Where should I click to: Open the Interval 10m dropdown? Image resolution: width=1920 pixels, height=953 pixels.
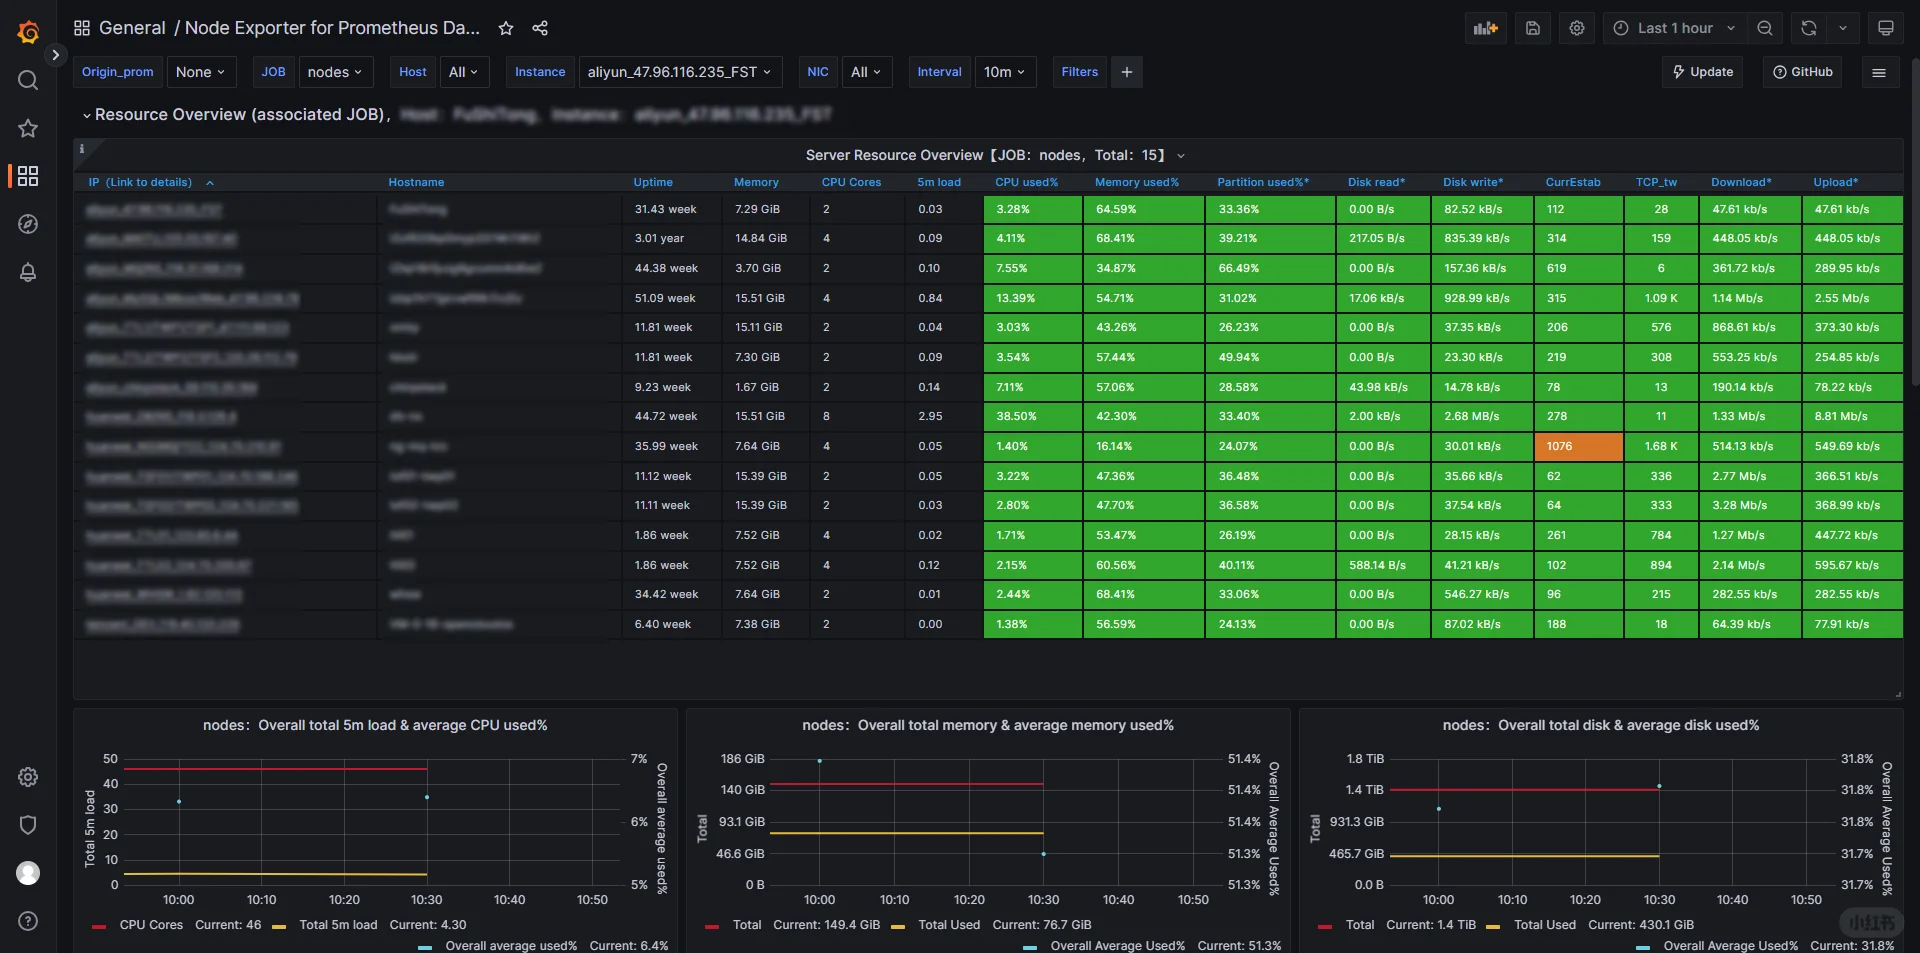click(1004, 72)
